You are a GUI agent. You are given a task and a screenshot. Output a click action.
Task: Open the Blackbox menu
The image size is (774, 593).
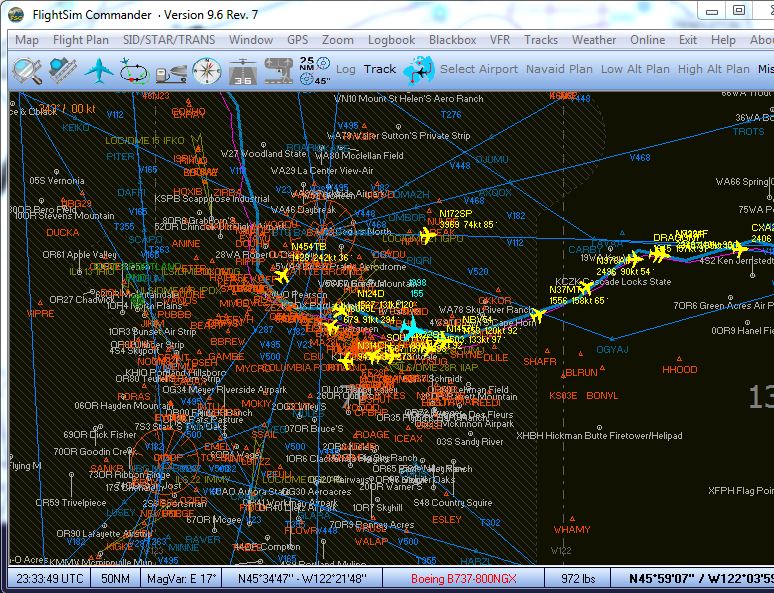[453, 40]
